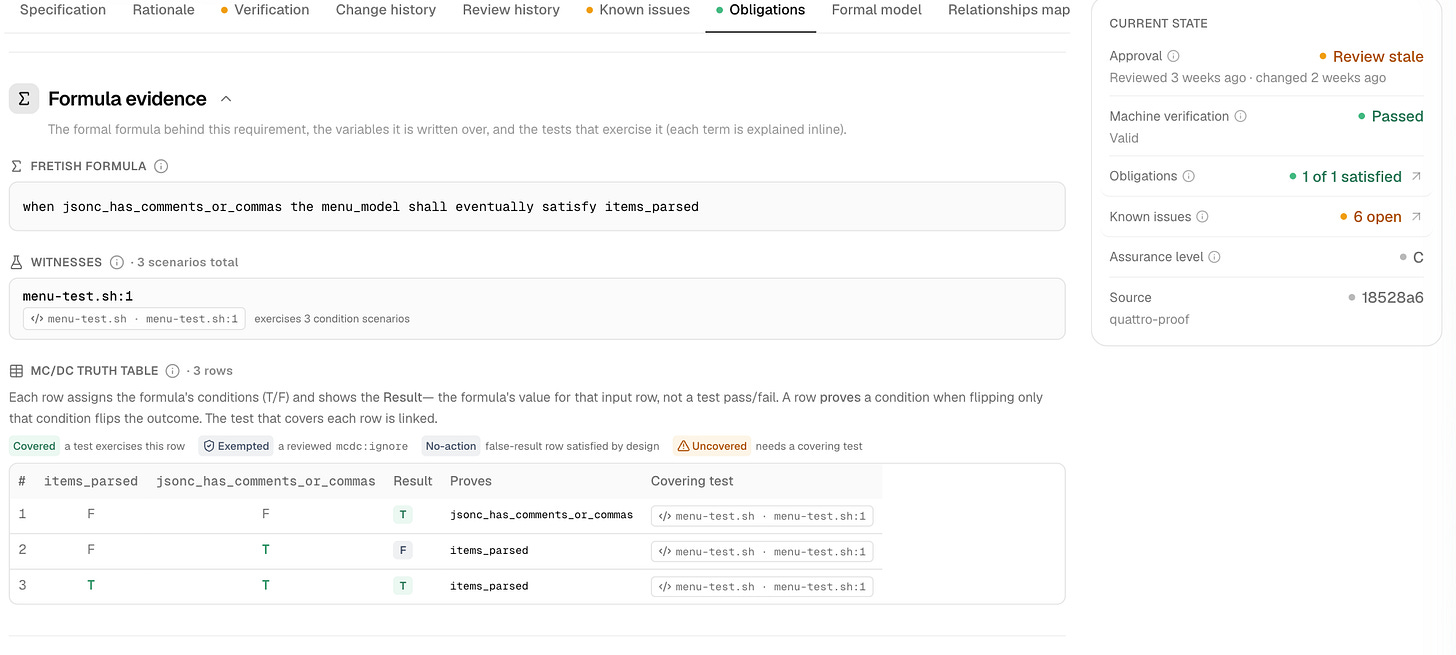Go to the Change history tab

click(x=386, y=10)
